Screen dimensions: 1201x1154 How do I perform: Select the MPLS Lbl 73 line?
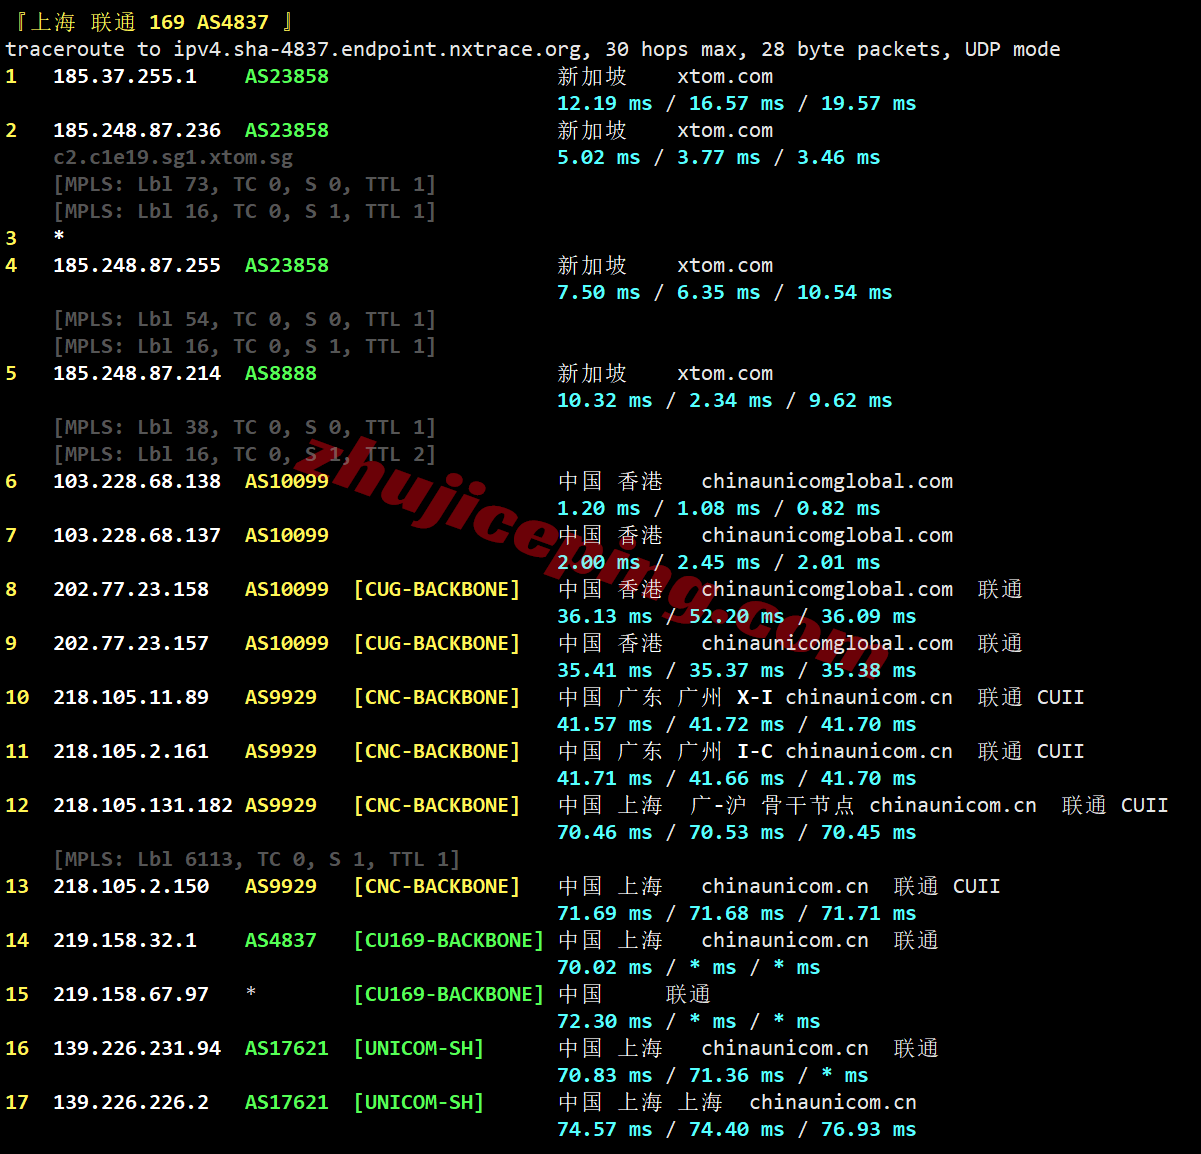[x=245, y=184]
